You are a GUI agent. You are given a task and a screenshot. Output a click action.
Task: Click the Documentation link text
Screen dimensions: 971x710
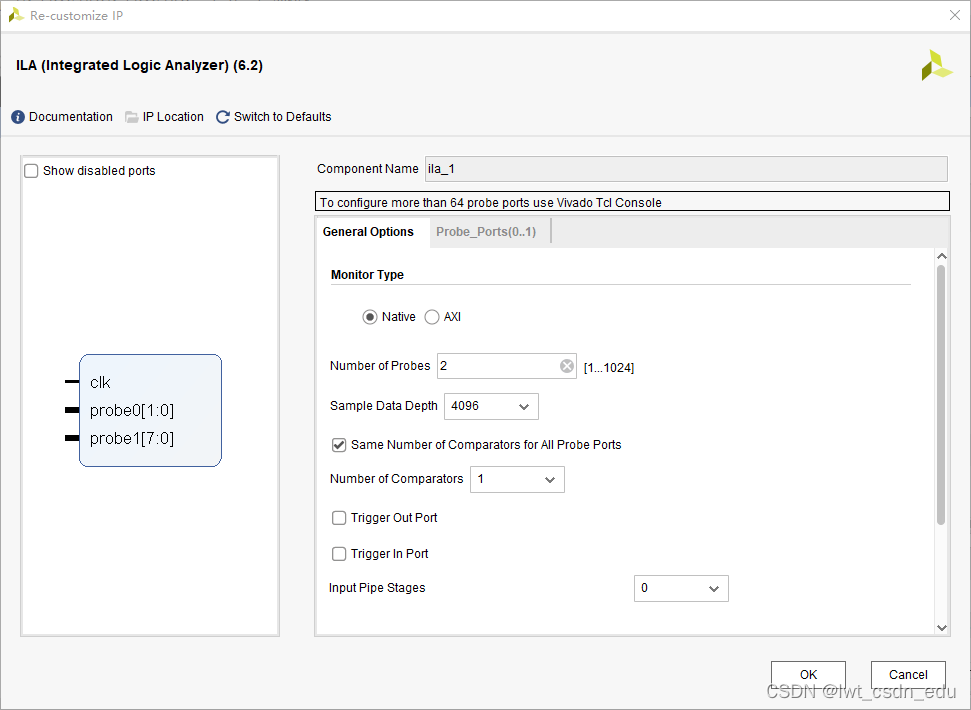[x=71, y=117]
